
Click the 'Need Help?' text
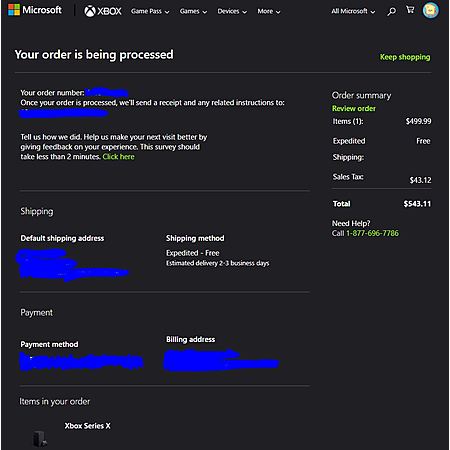pos(351,223)
